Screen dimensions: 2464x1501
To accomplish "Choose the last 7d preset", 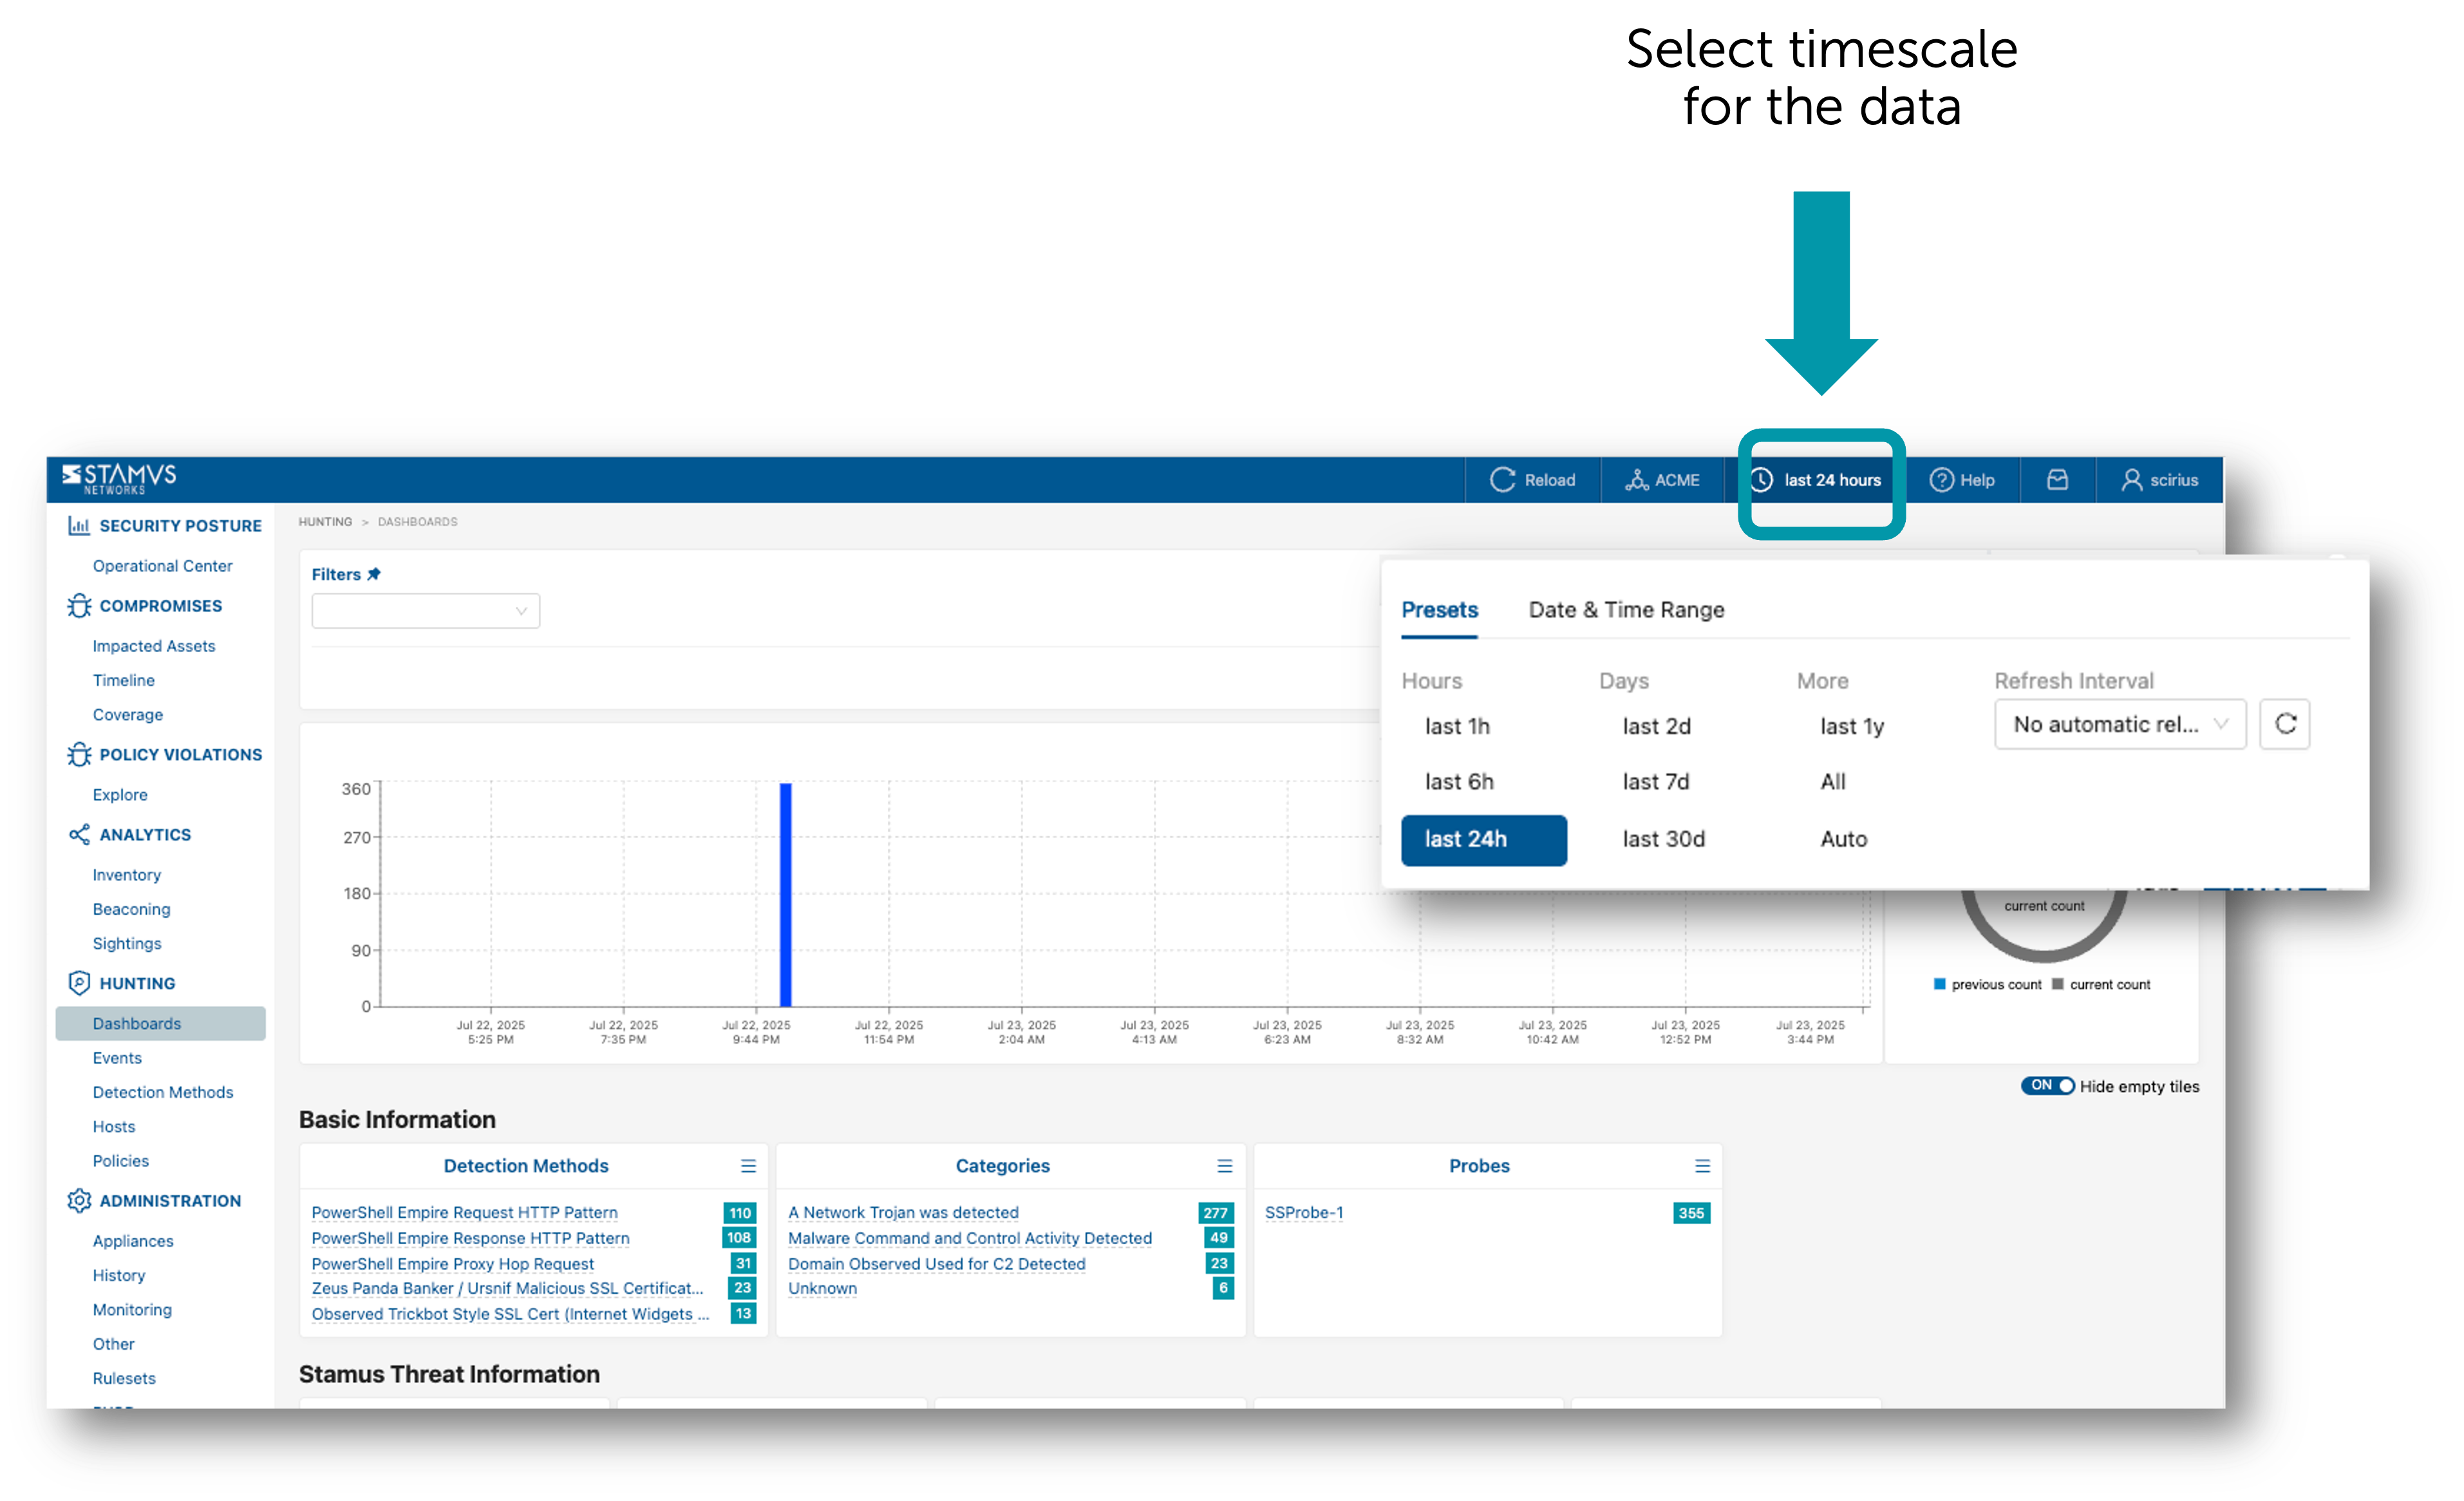I will 1656,782.
